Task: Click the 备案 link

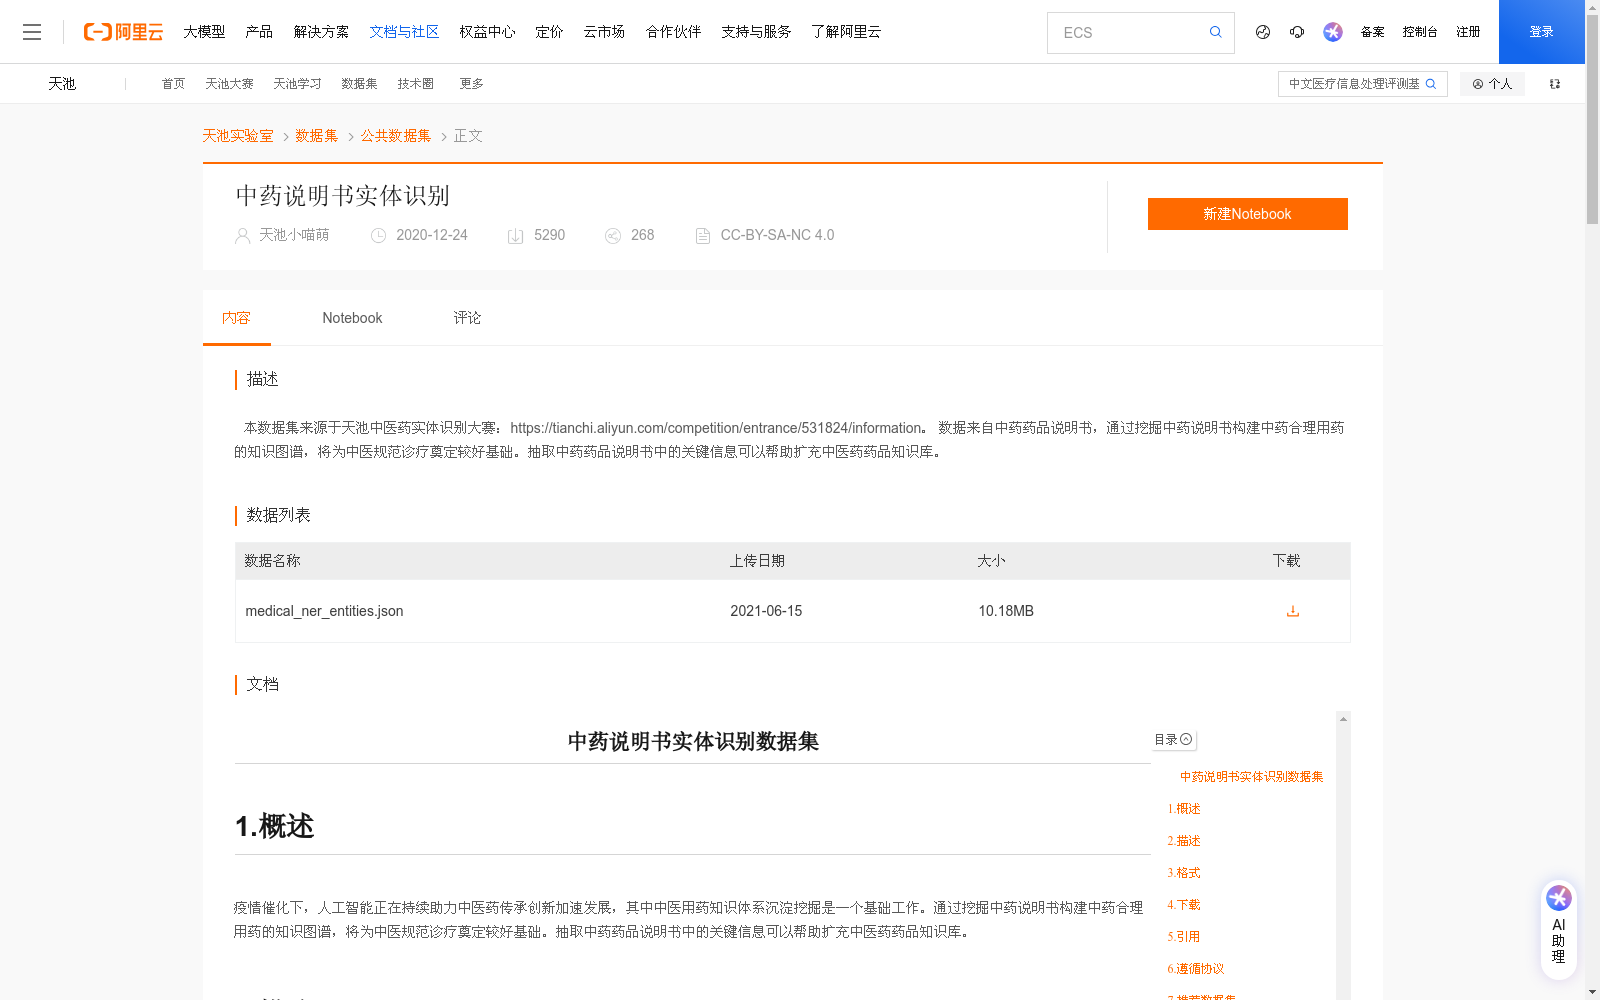Action: 1372,32
